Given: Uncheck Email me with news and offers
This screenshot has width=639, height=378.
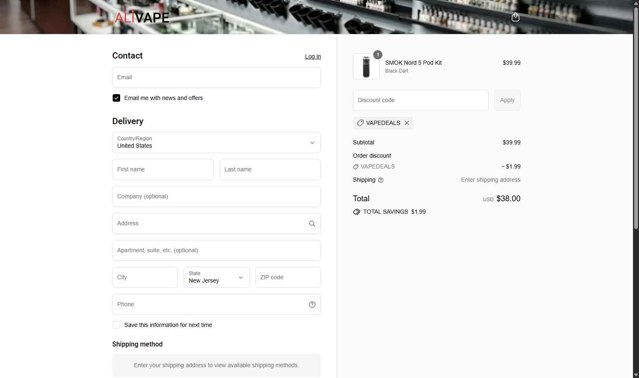Looking at the screenshot, I should (116, 98).
